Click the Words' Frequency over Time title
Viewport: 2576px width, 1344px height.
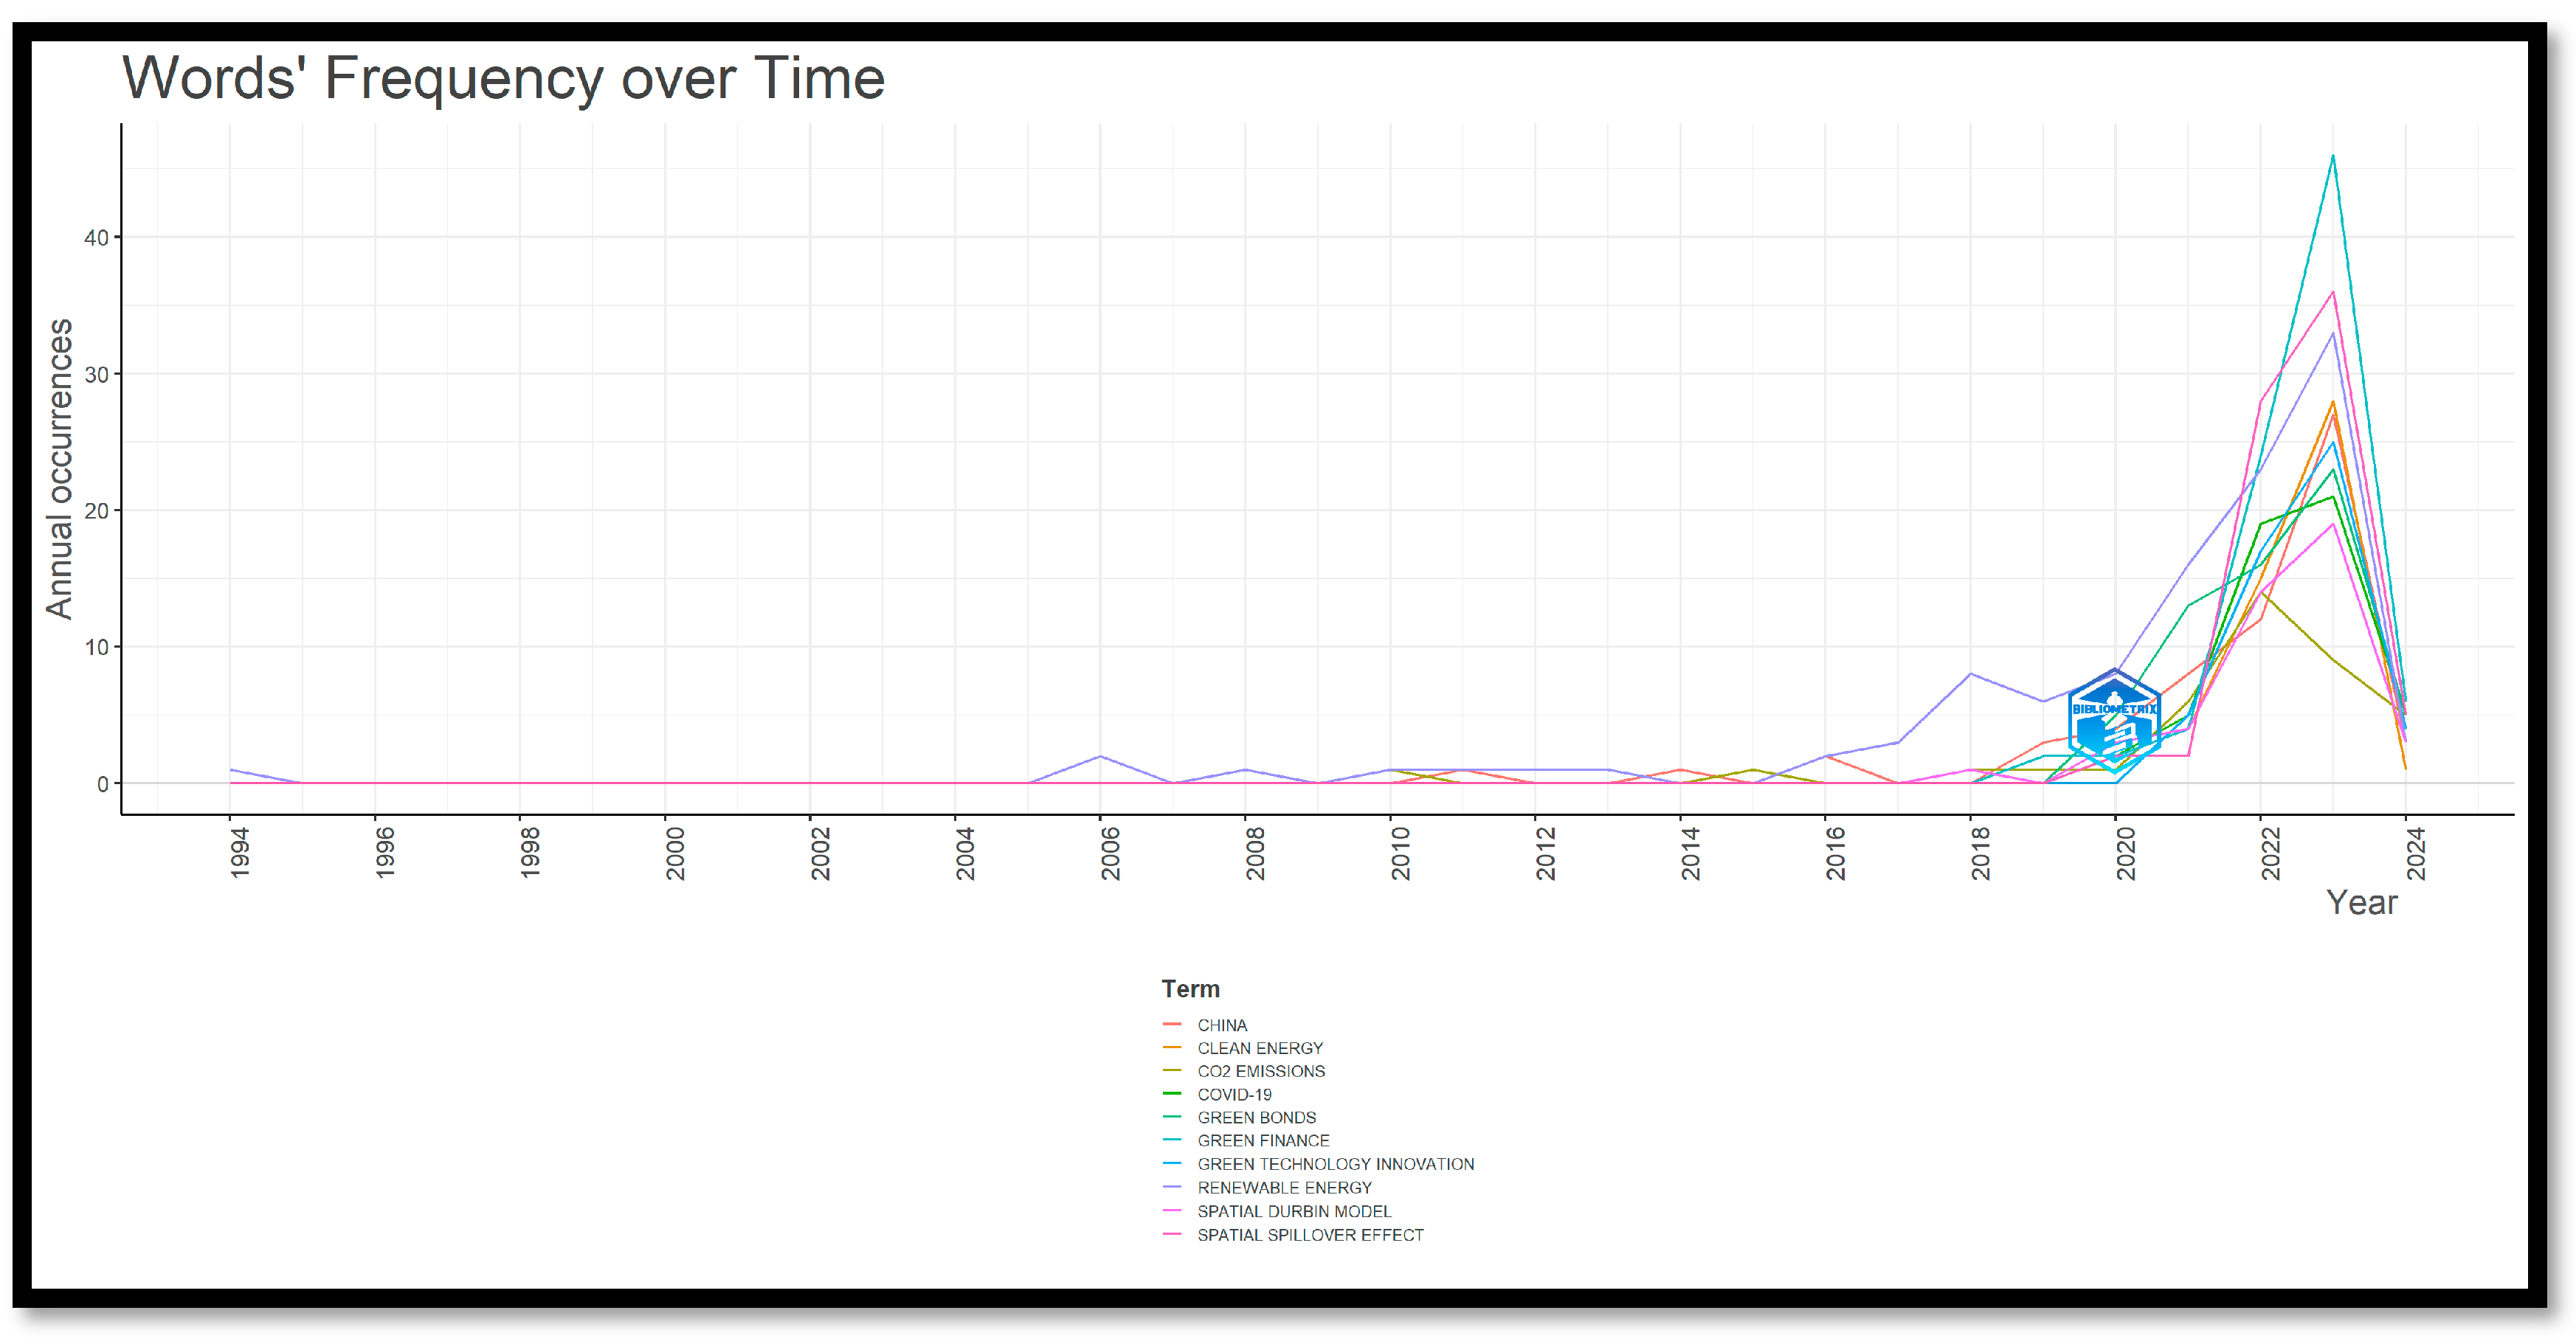pos(503,78)
